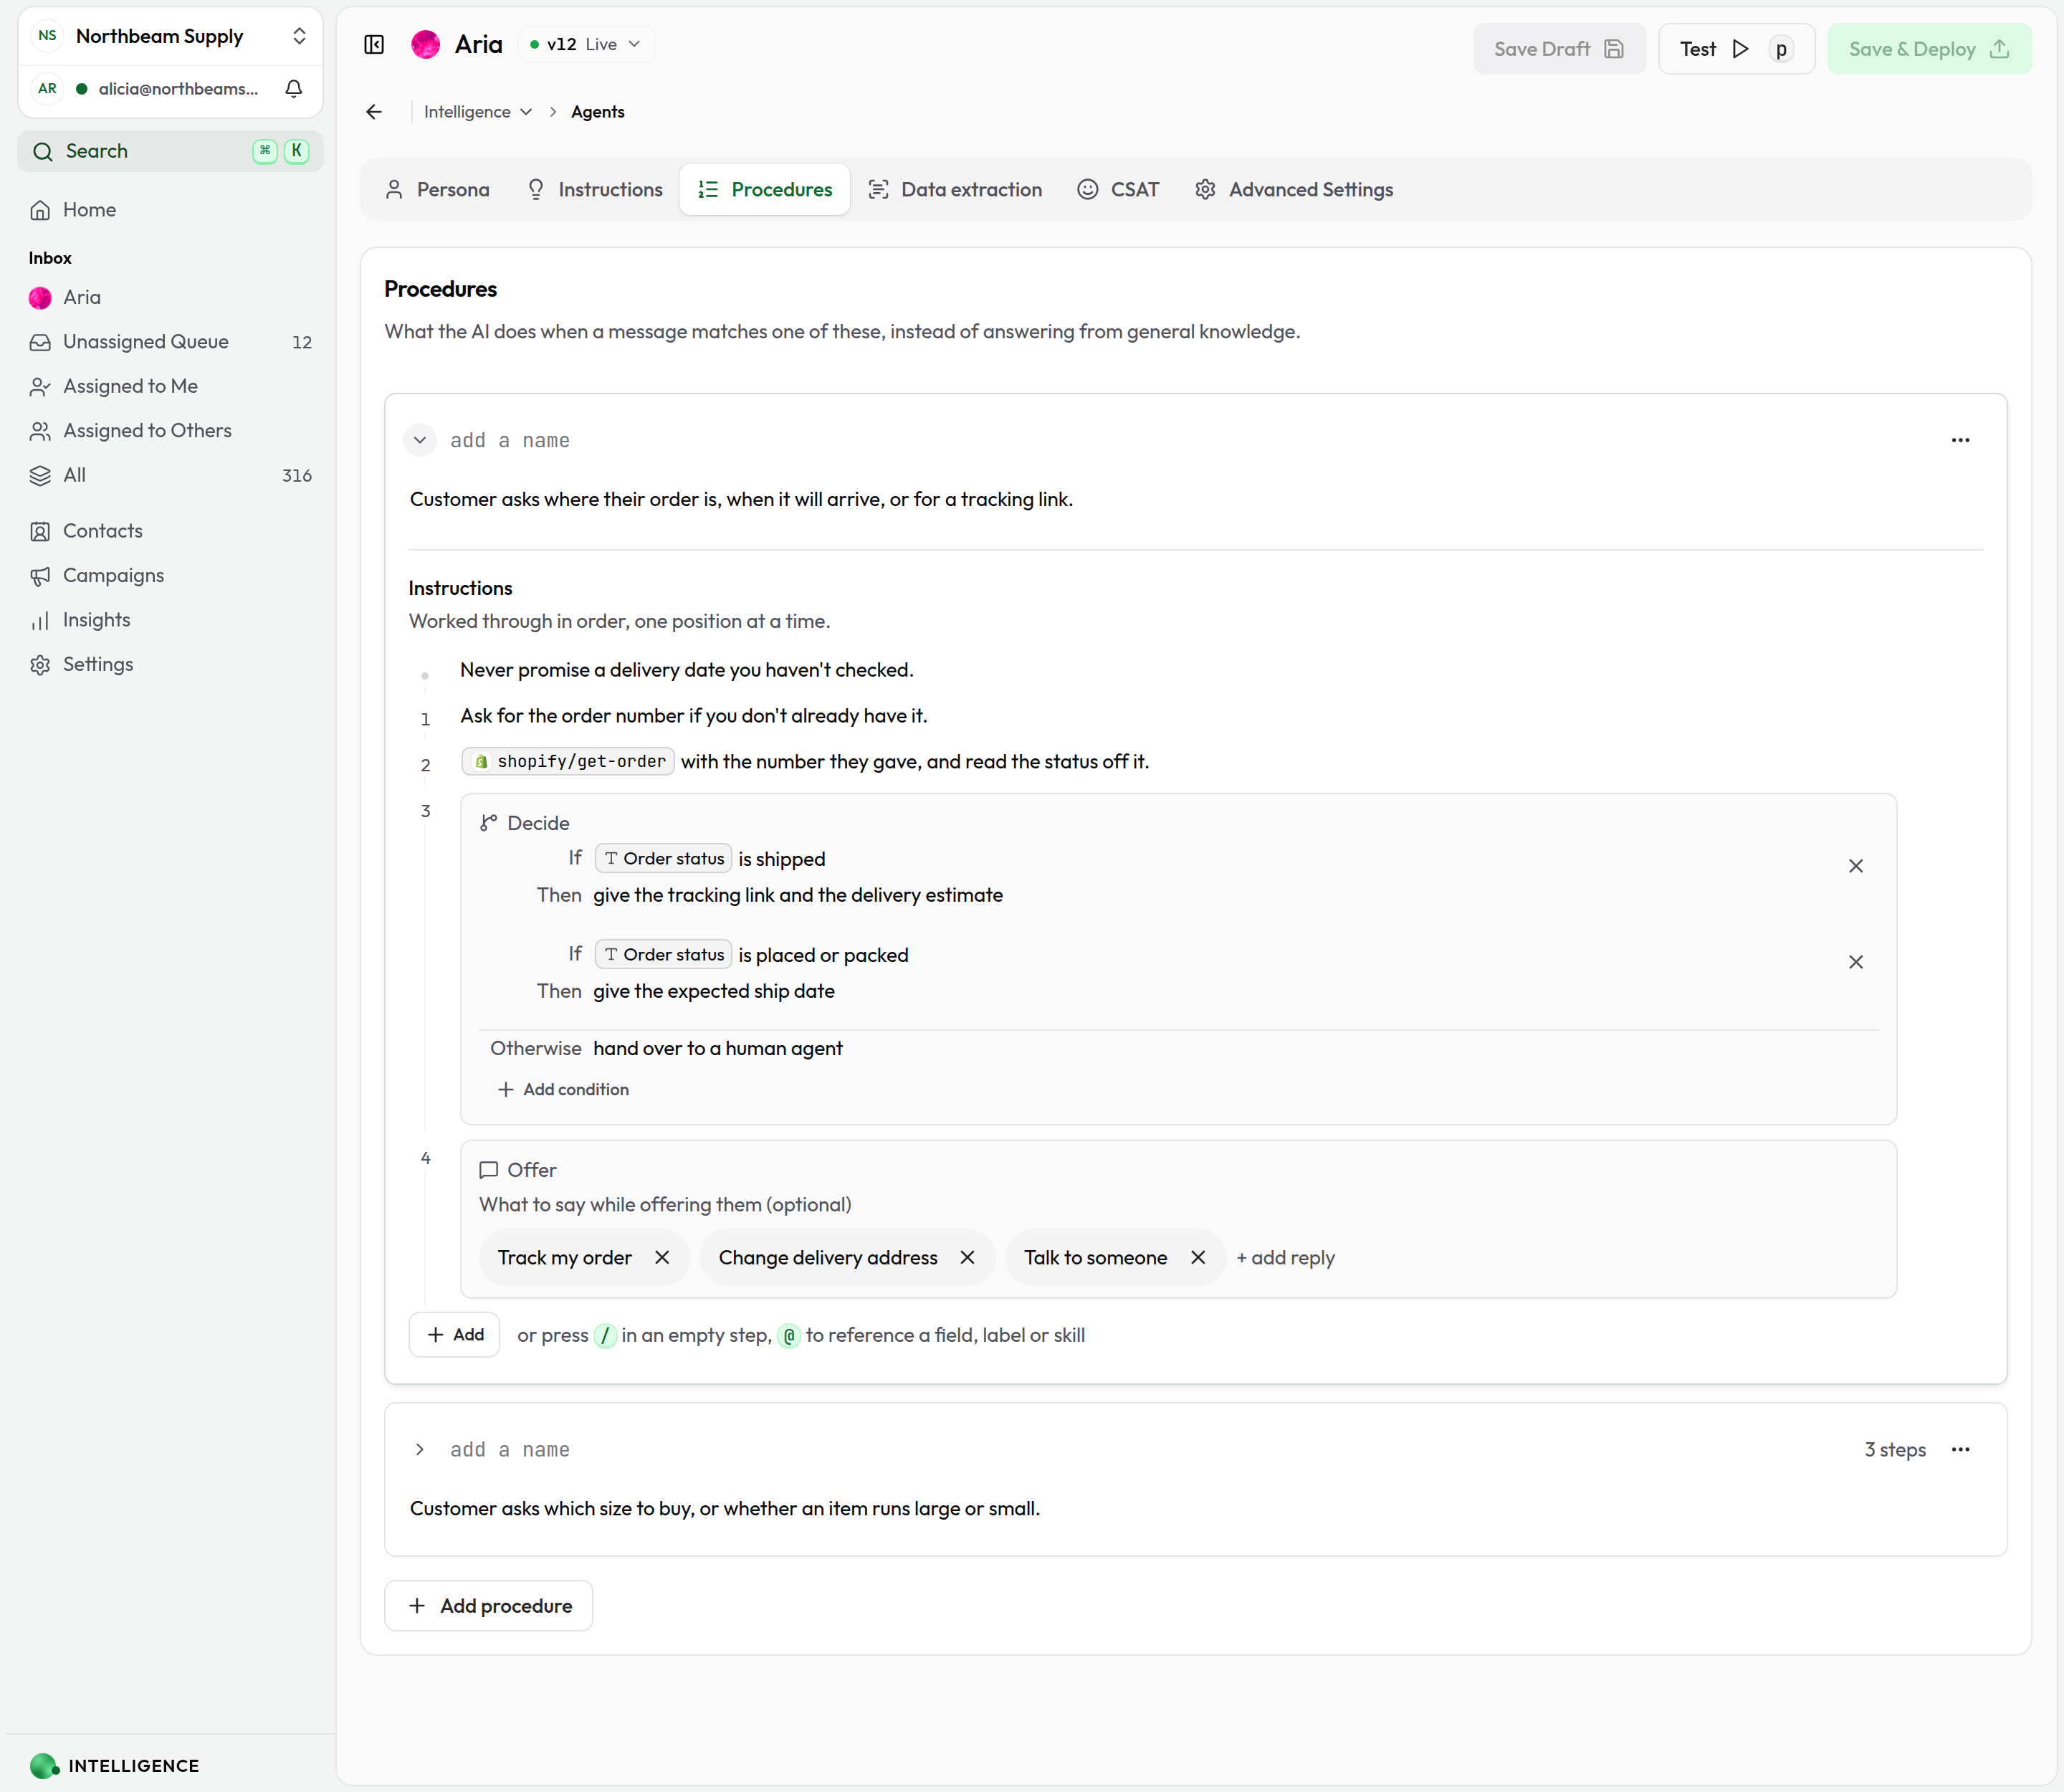
Task: Open Assigned to Me inbox
Action: [170, 386]
